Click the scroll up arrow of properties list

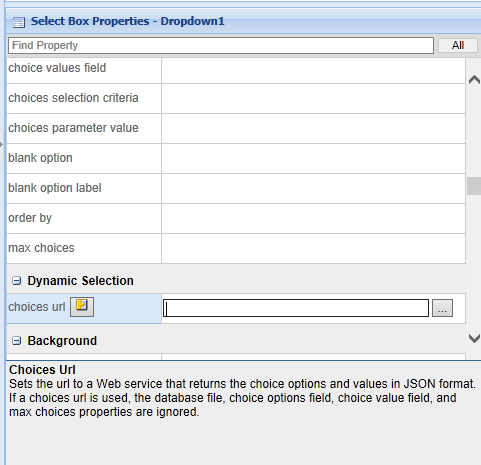[x=474, y=80]
